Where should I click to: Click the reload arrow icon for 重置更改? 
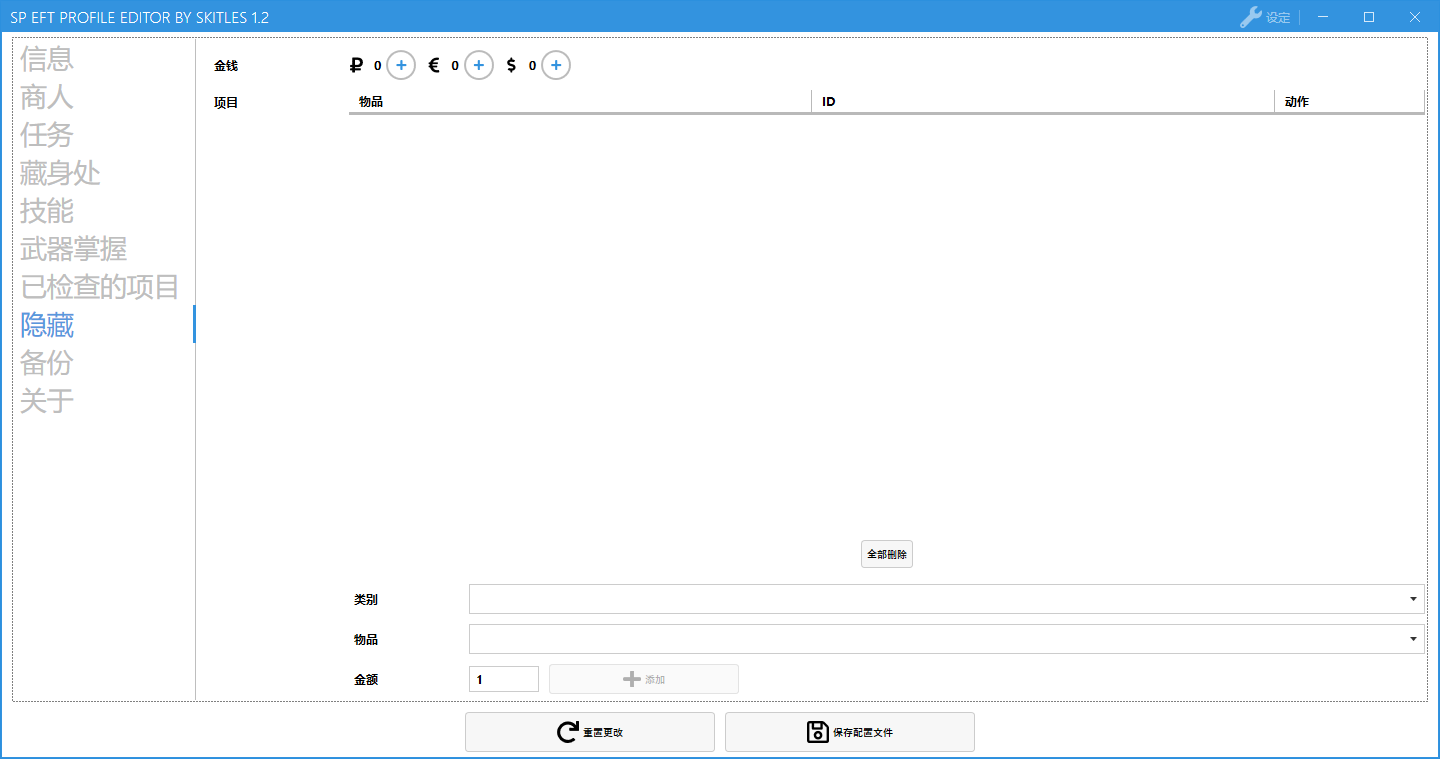point(567,732)
